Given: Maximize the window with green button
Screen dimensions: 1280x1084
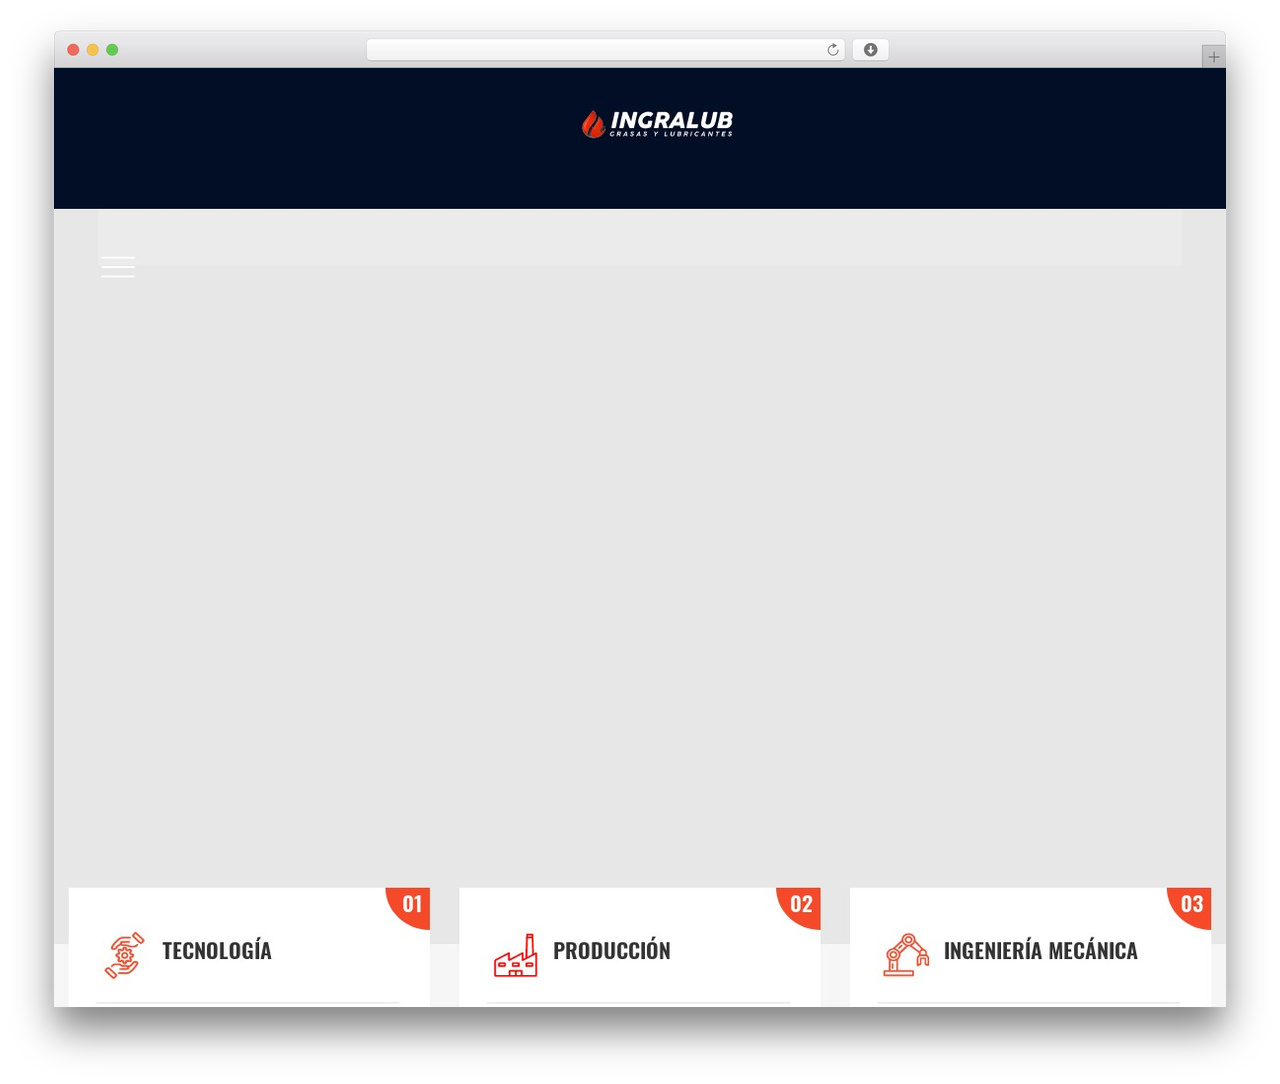Looking at the screenshot, I should (112, 50).
